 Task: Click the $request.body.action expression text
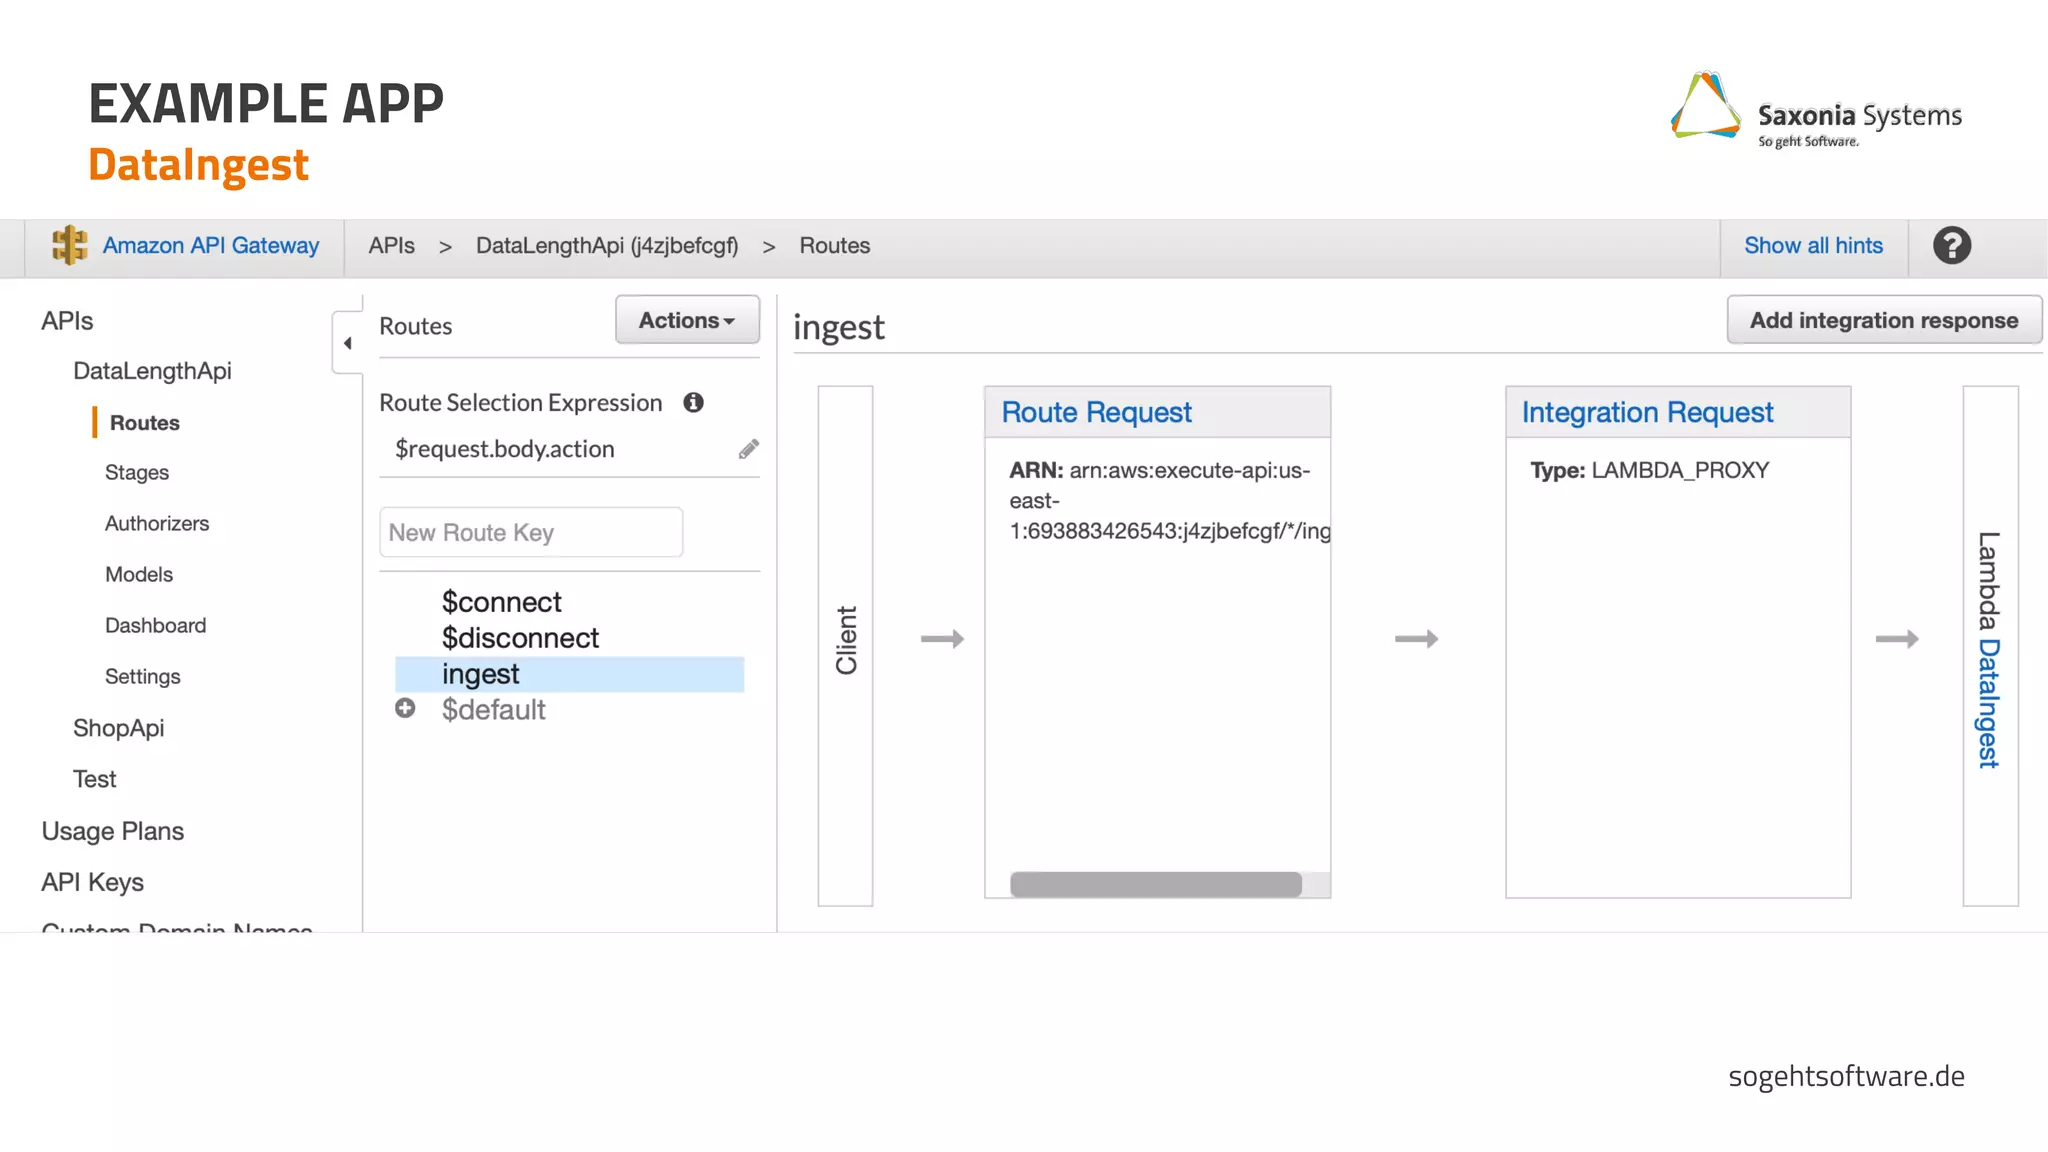(x=505, y=449)
